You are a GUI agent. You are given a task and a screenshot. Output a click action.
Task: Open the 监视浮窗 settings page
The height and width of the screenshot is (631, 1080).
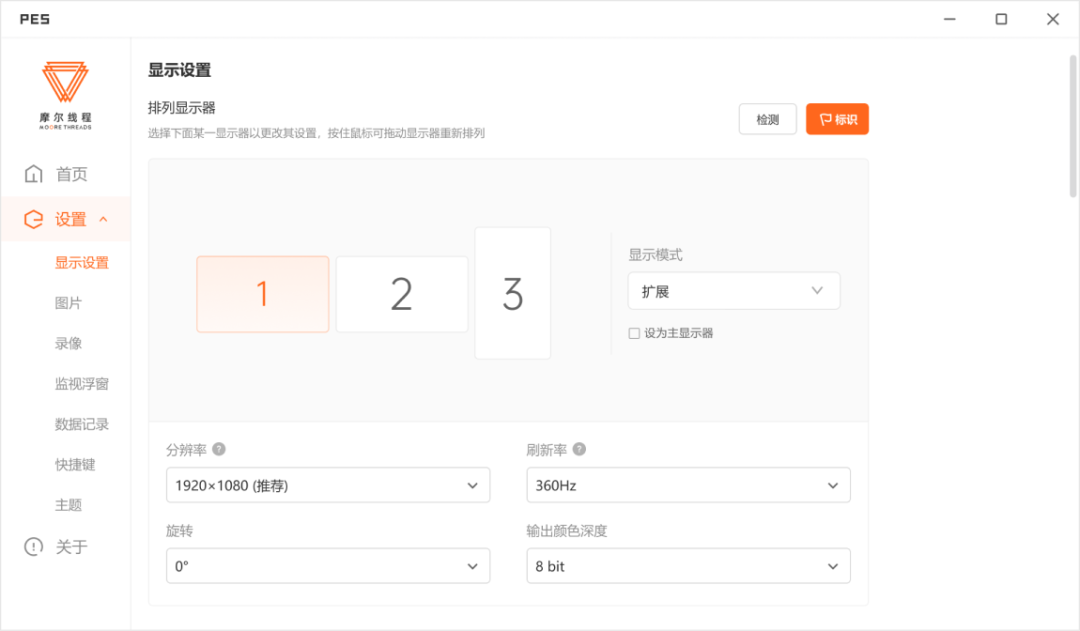coord(81,384)
